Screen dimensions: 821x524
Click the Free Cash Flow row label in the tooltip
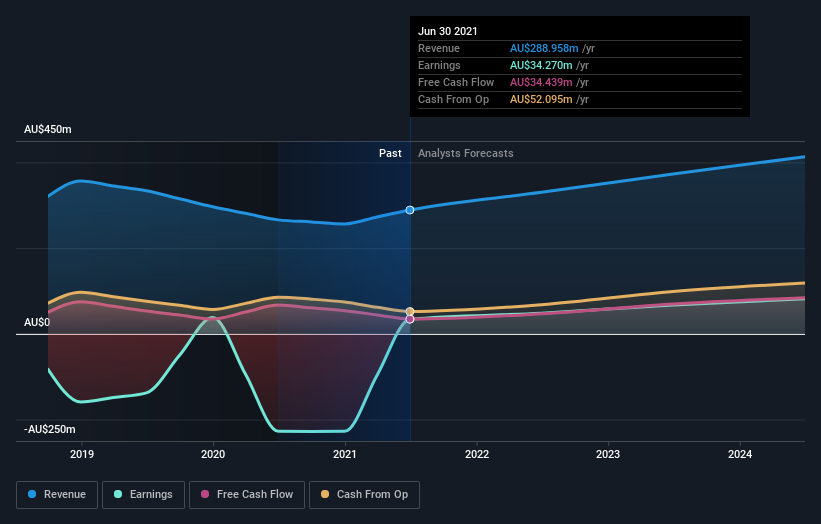pyautogui.click(x=456, y=82)
